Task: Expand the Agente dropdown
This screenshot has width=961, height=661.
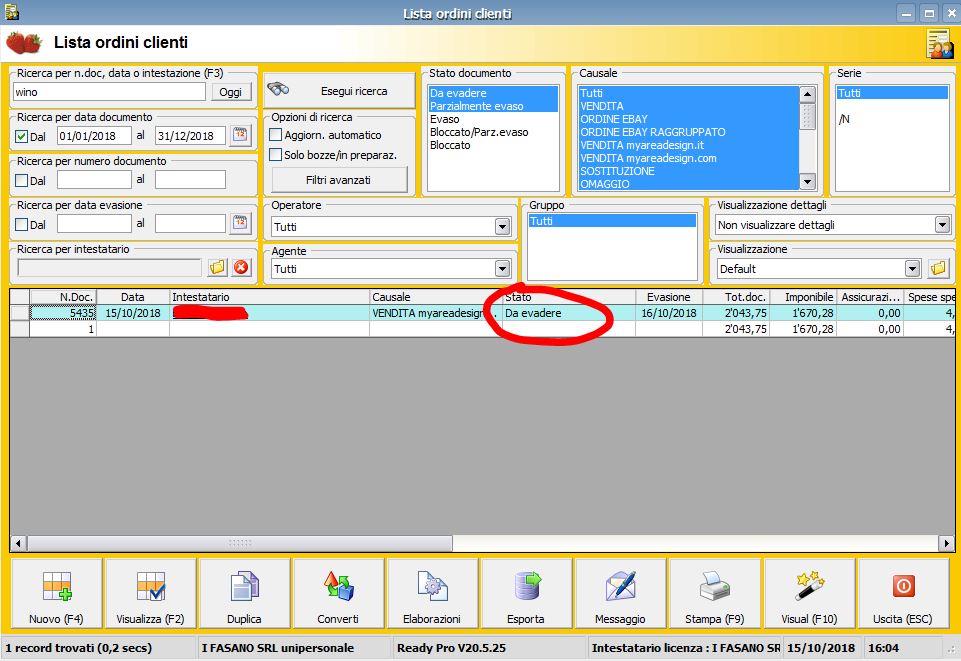Action: [503, 269]
